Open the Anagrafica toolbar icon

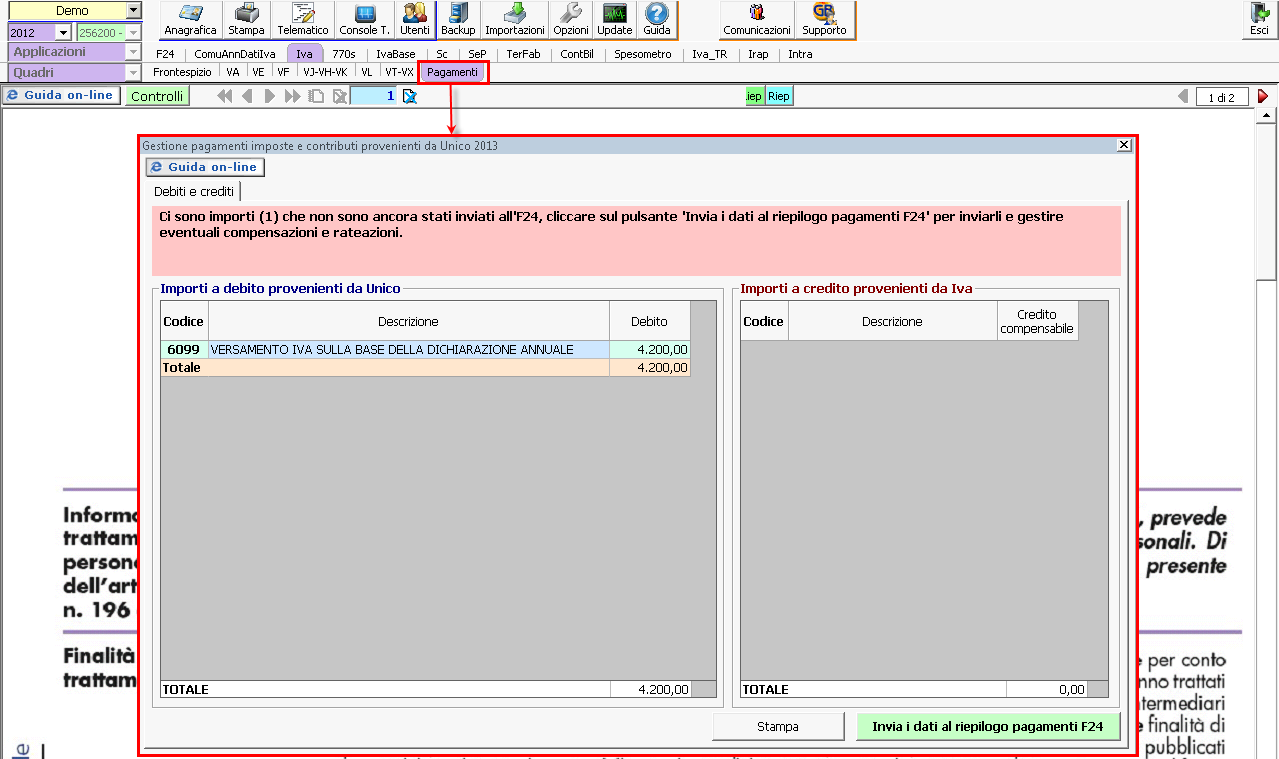pos(190,19)
